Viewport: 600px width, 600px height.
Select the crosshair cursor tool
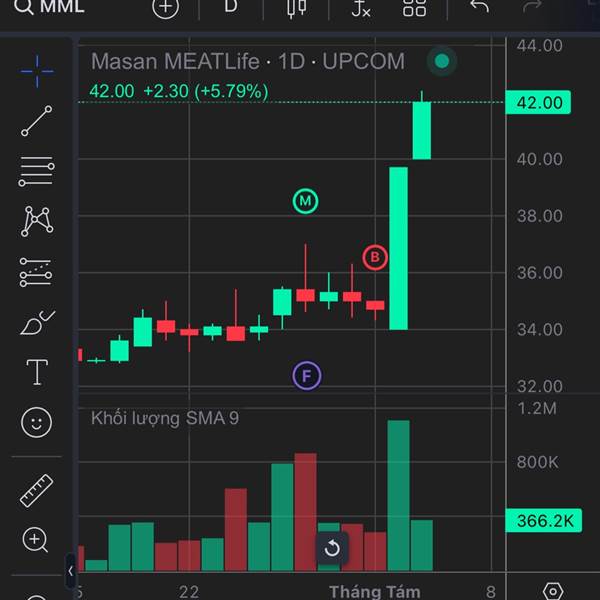point(37,71)
